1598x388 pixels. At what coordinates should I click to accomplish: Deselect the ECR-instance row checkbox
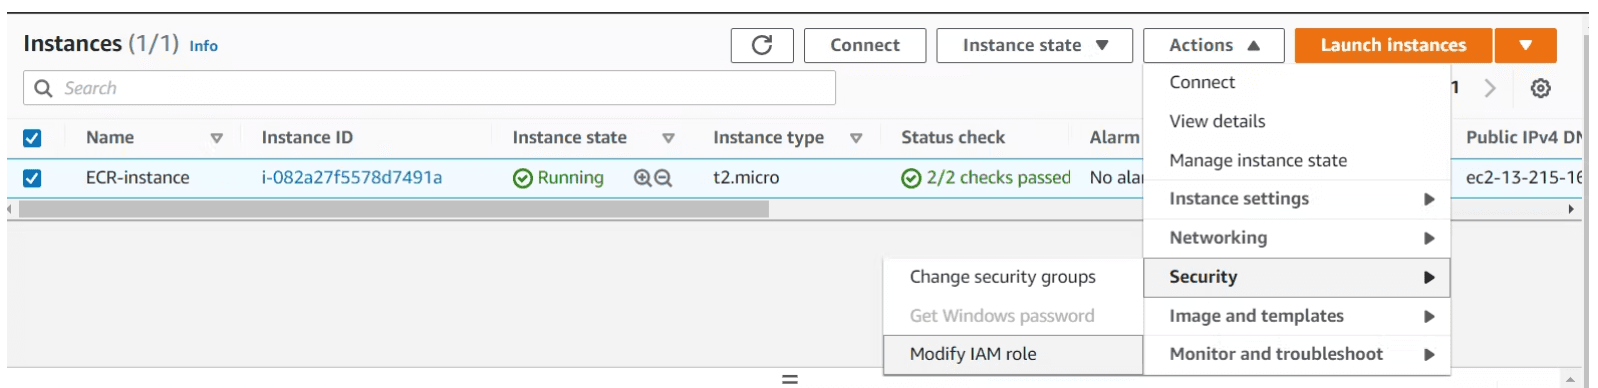pos(32,178)
